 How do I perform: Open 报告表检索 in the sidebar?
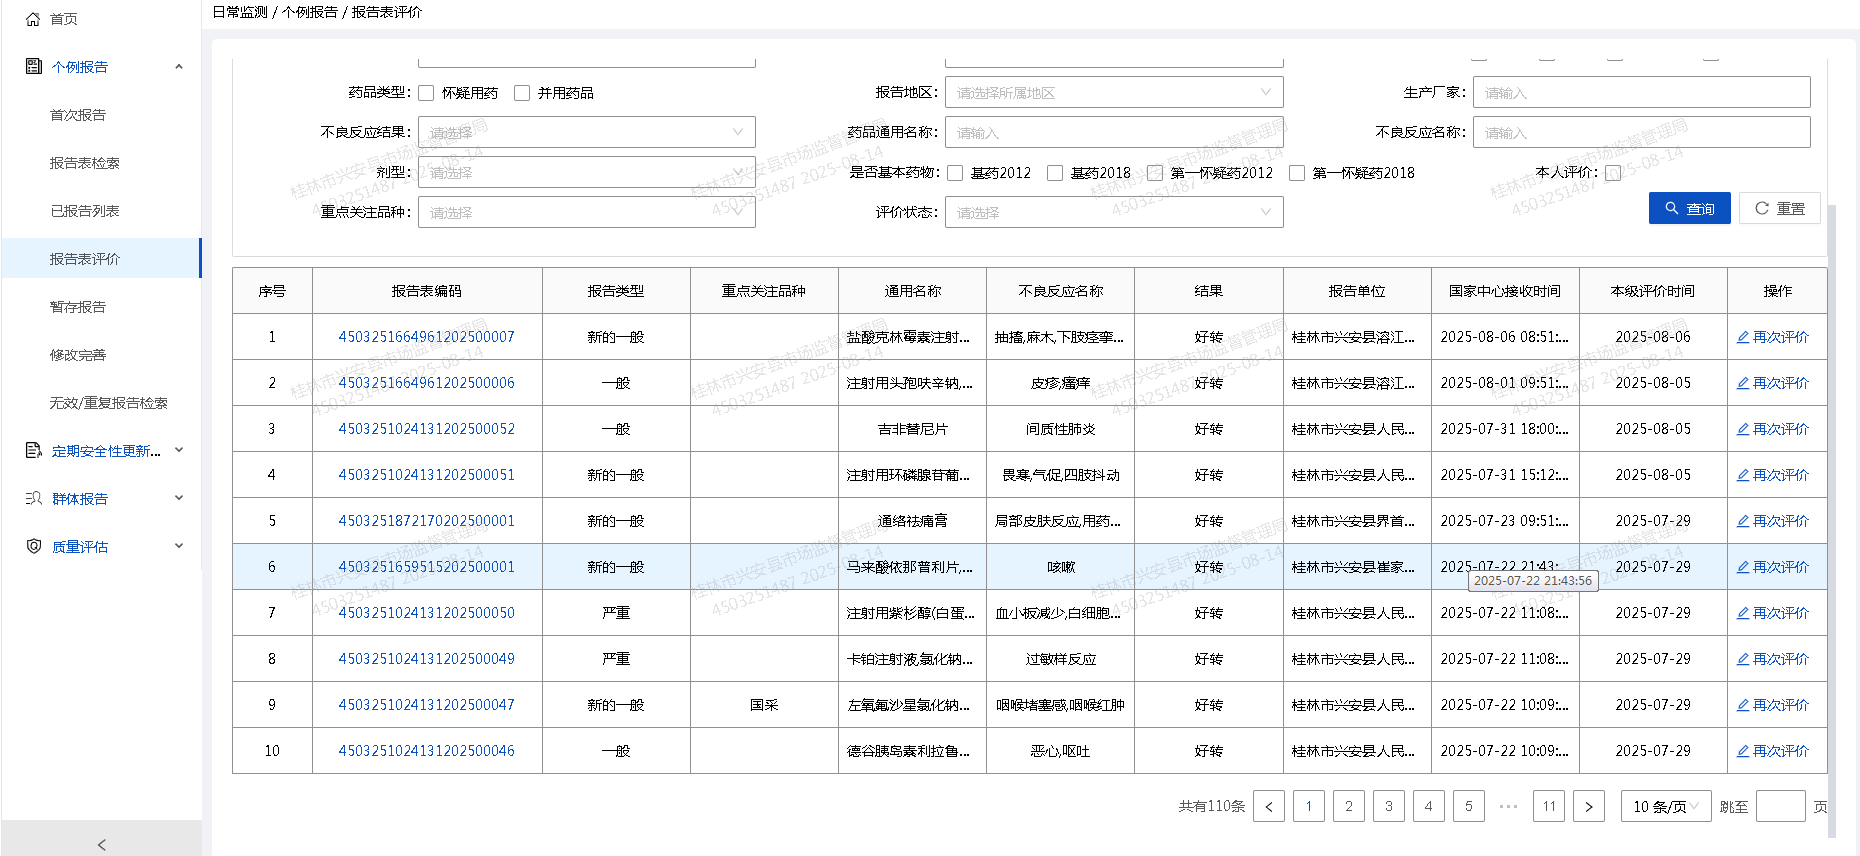[85, 163]
